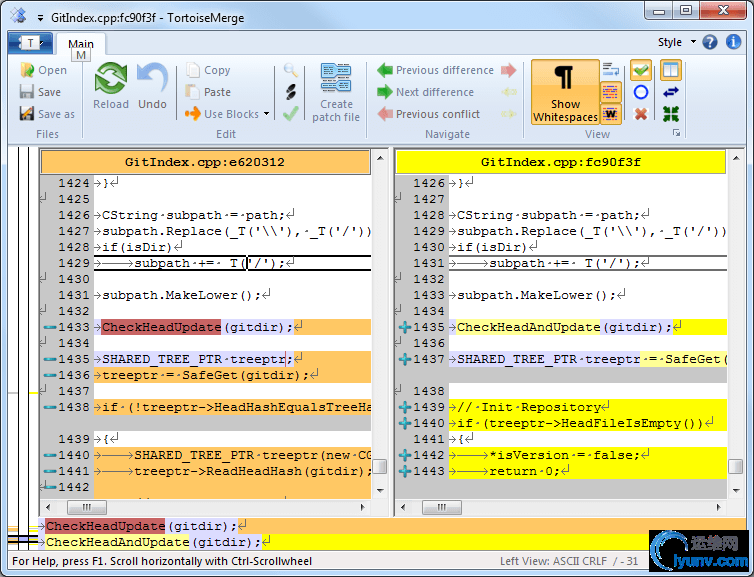Toggle the window pane layout icon in View
This screenshot has height=577, width=754.
pos(670,70)
